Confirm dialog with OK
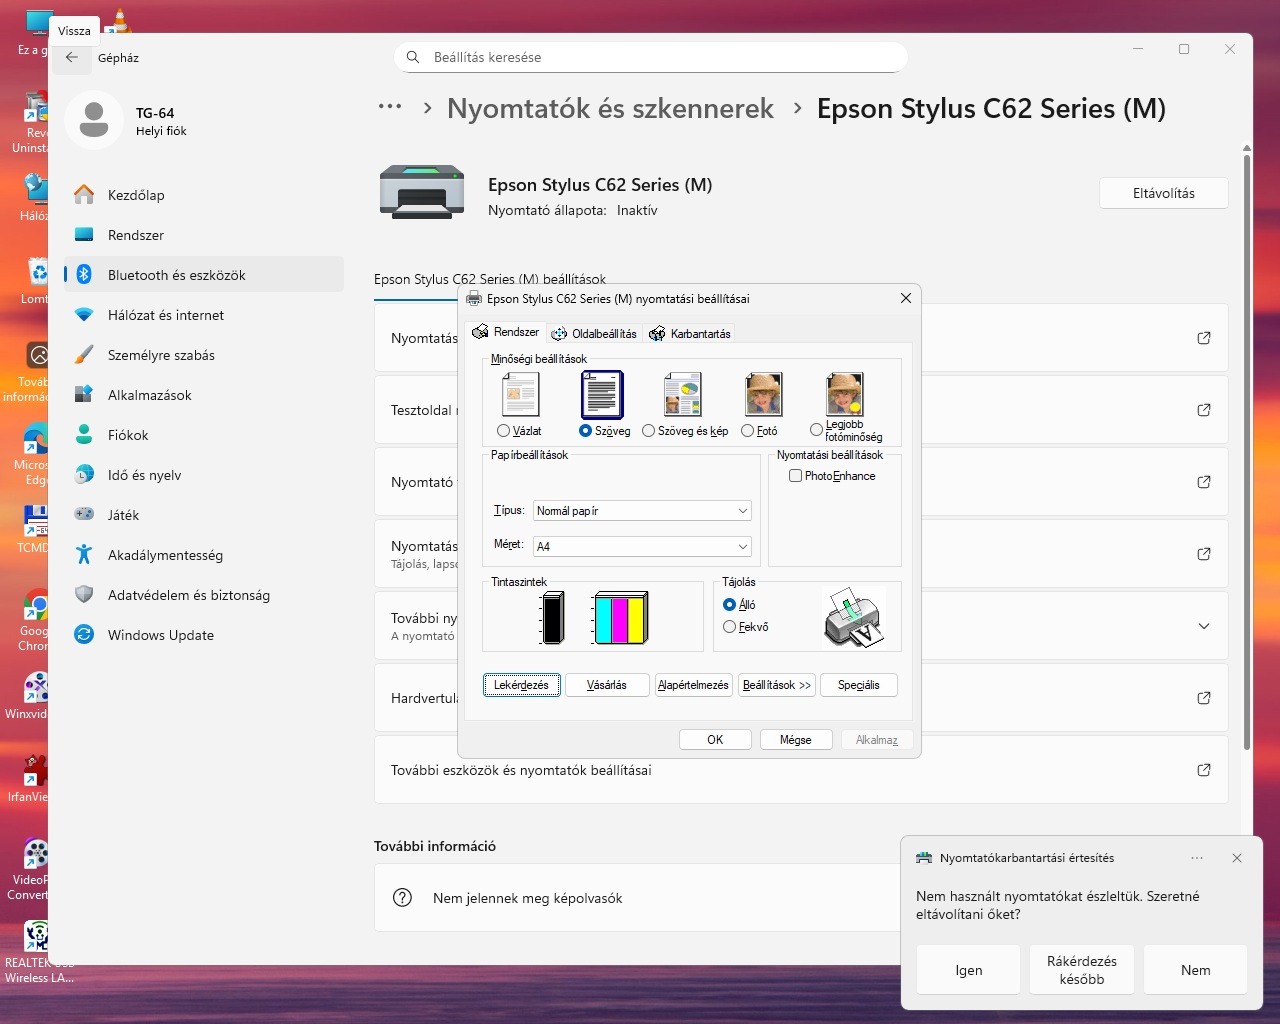The width and height of the screenshot is (1280, 1024). pos(715,740)
